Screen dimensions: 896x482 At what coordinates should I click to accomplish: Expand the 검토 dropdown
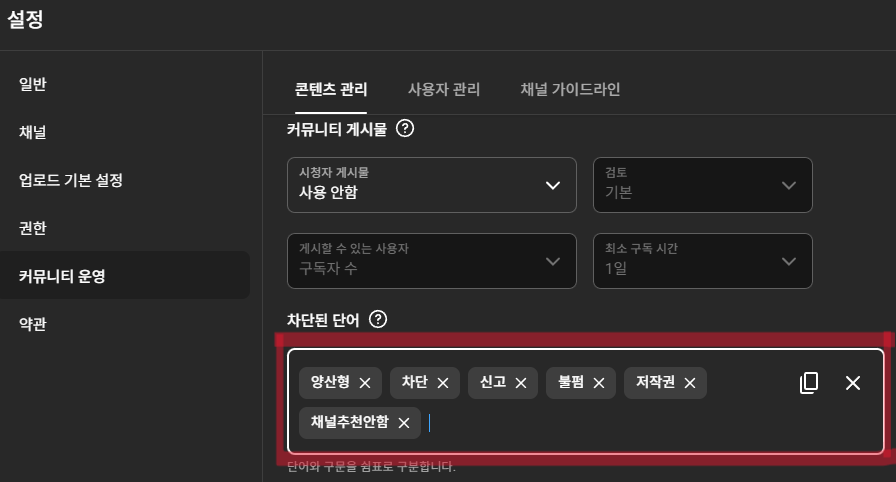(x=703, y=185)
